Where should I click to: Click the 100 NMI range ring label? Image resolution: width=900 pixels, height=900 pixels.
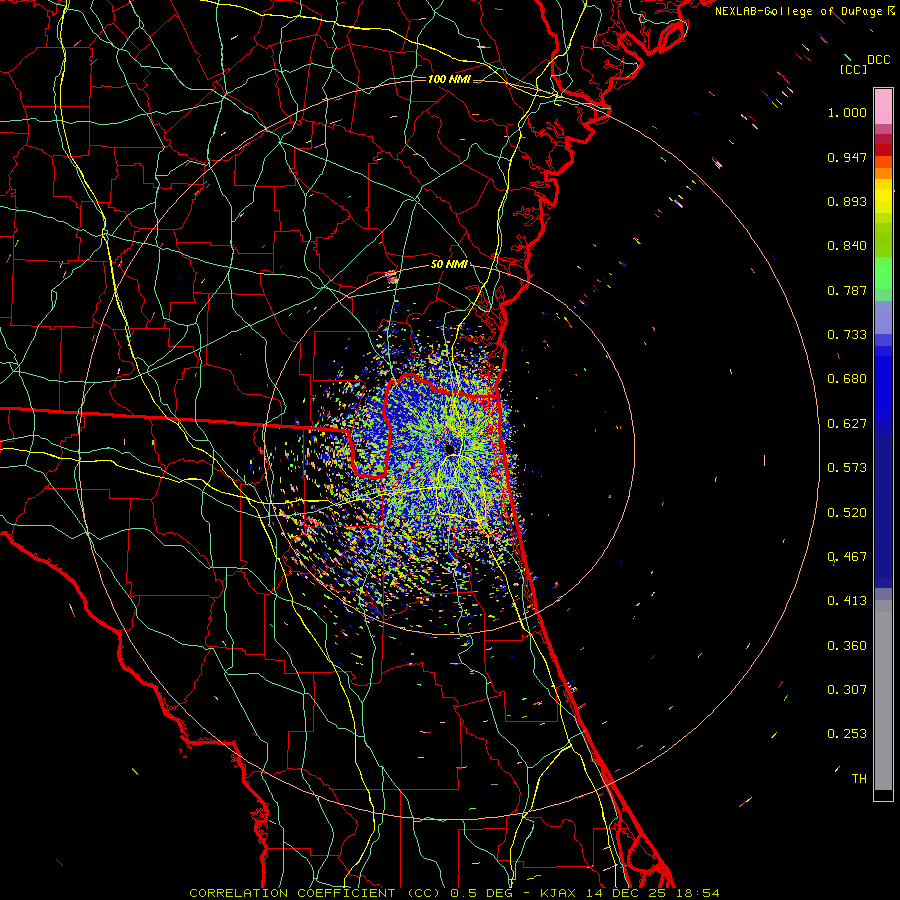point(449,79)
